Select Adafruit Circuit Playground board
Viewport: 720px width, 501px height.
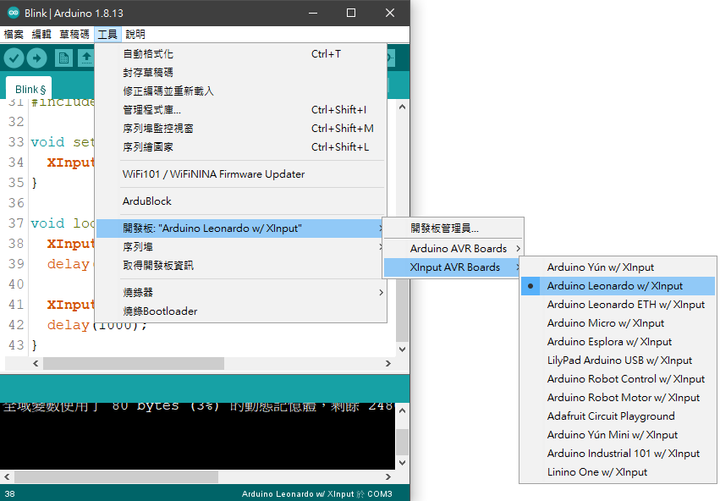point(618,416)
